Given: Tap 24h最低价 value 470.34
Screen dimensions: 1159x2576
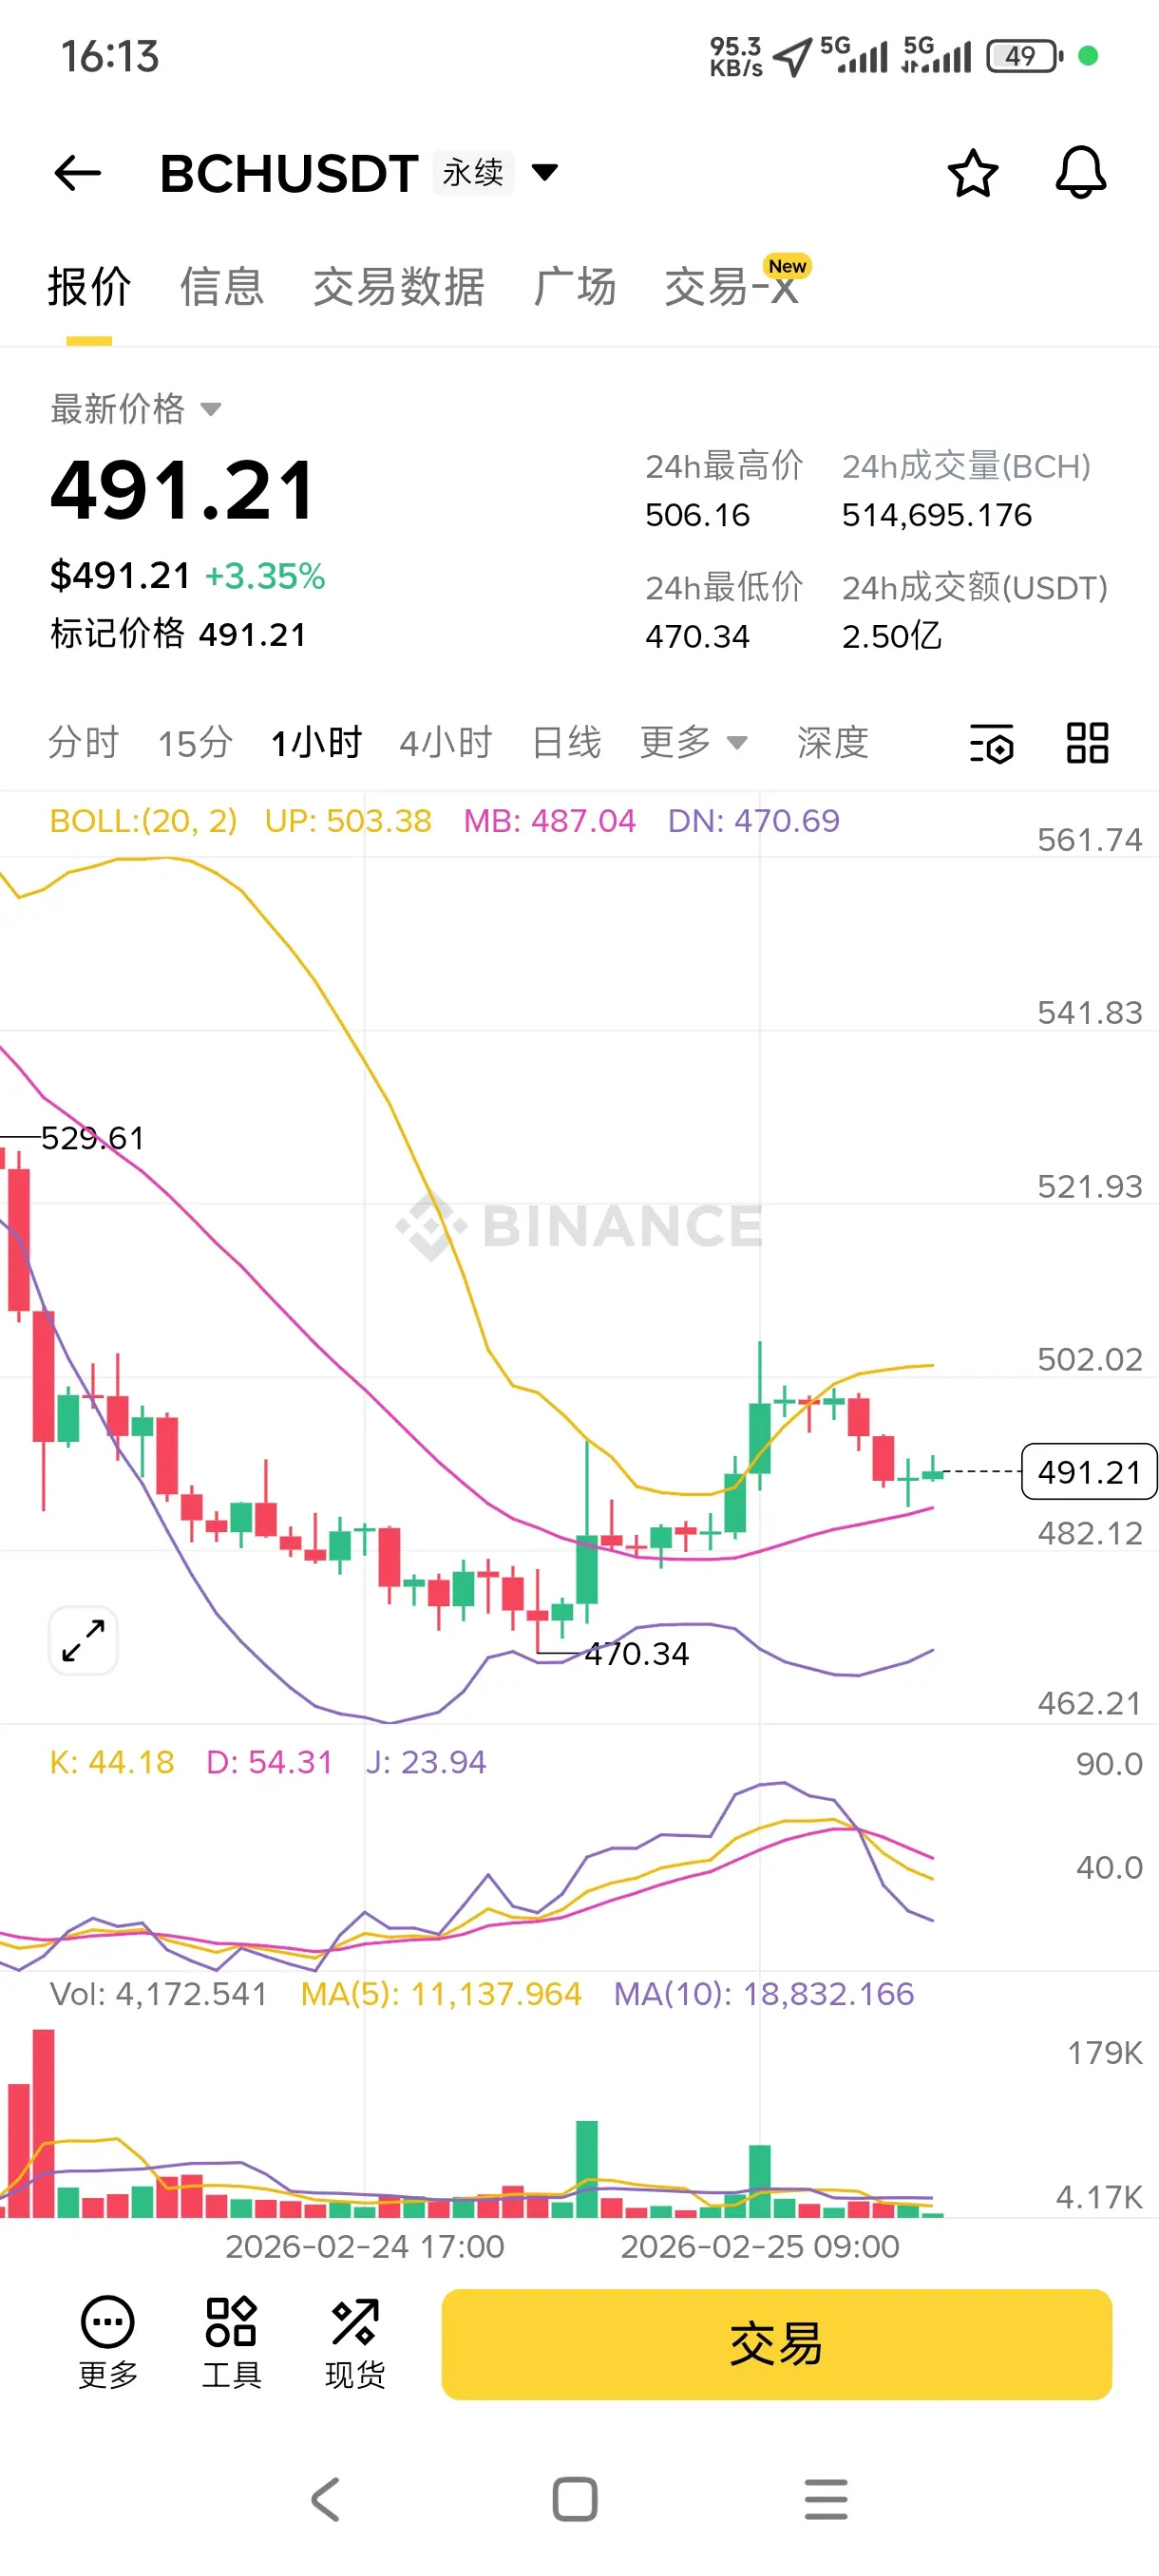Looking at the screenshot, I should coord(697,636).
